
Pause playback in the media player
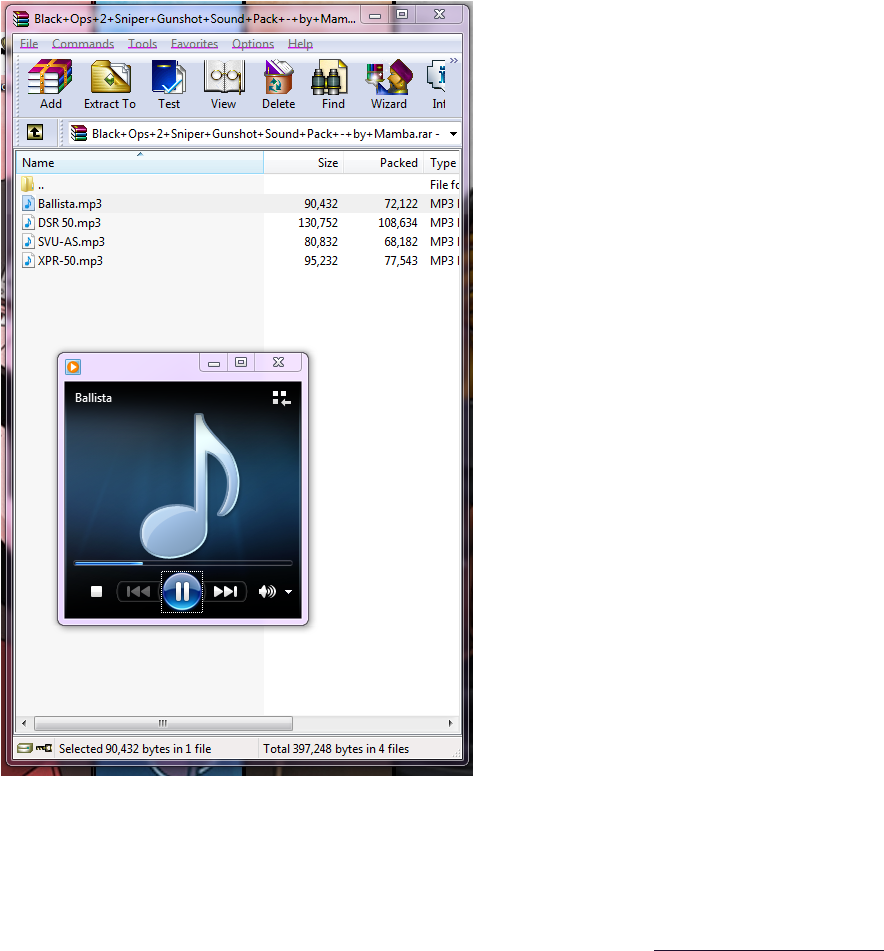[x=181, y=591]
